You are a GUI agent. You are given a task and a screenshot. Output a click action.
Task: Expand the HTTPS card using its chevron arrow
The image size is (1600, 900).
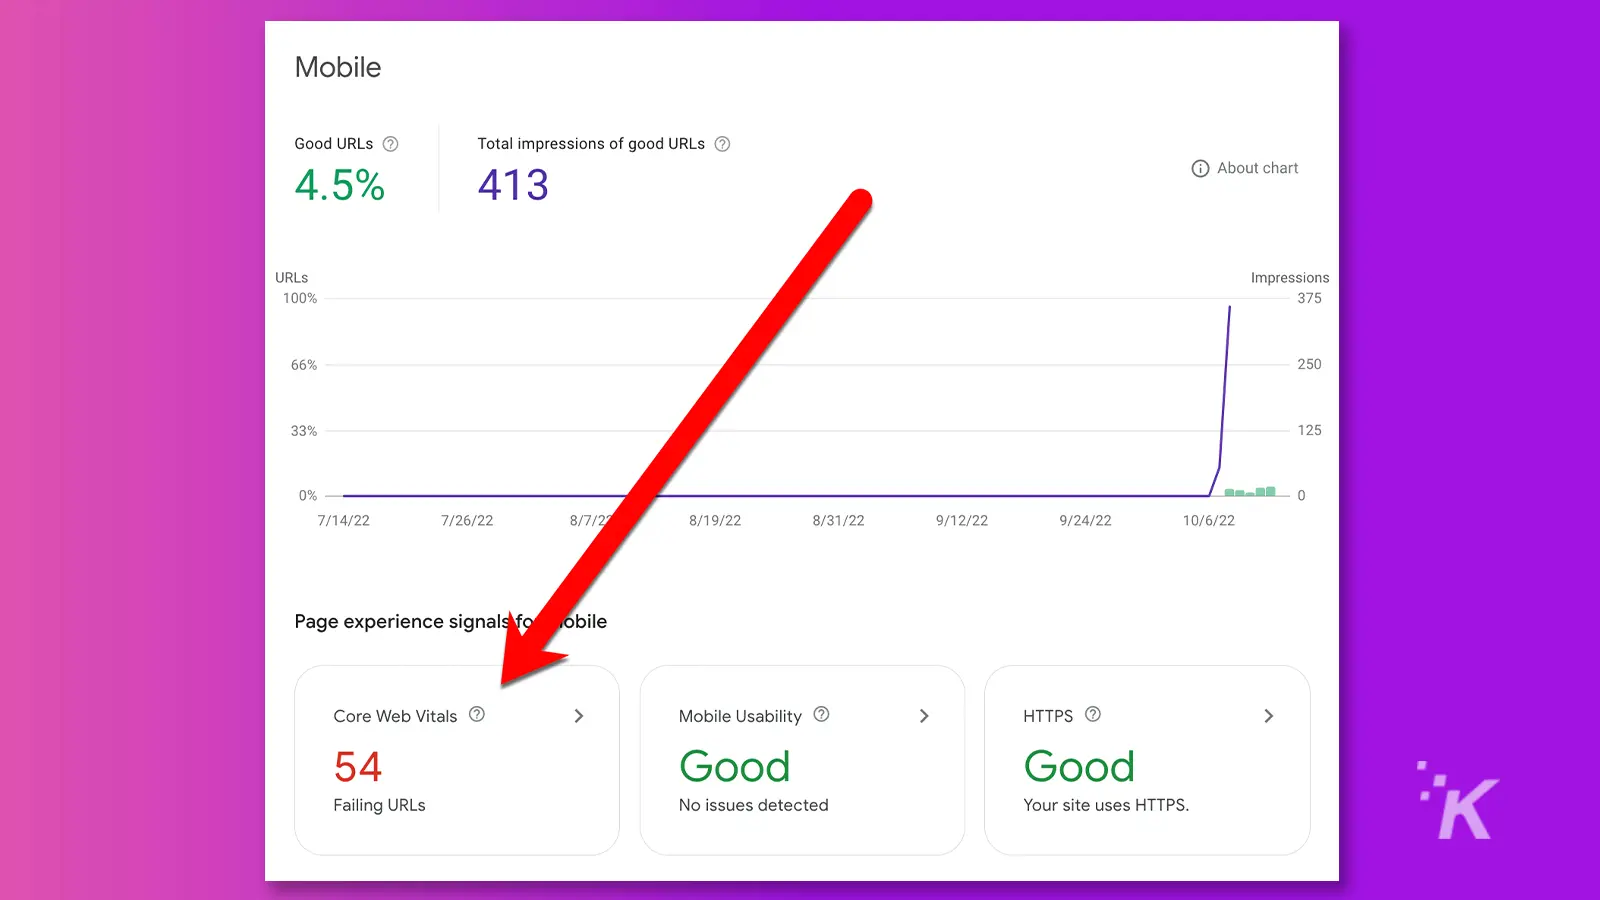1269,716
